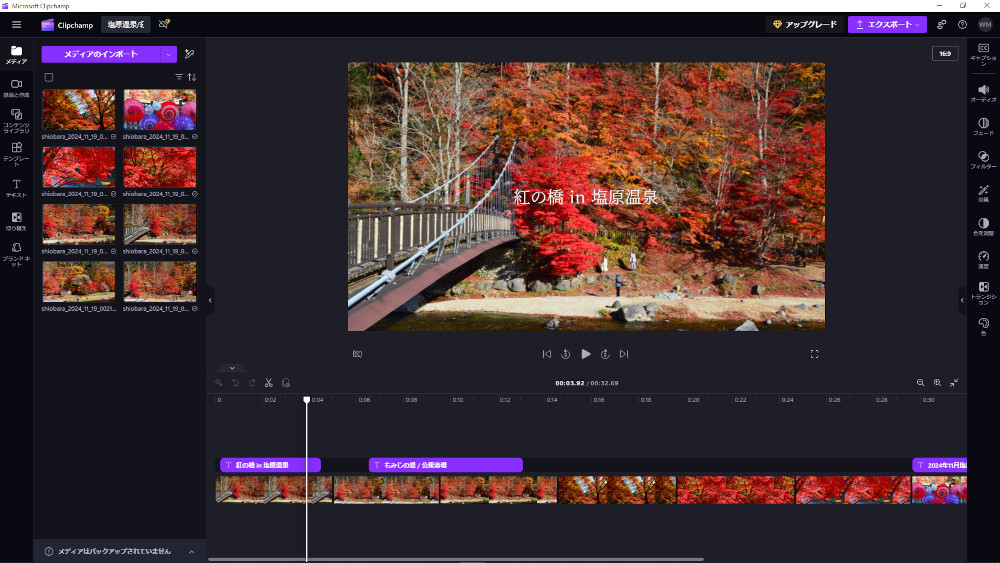Open the effects magic wand panel
This screenshot has height=563, width=1000.
pyautogui.click(x=983, y=193)
